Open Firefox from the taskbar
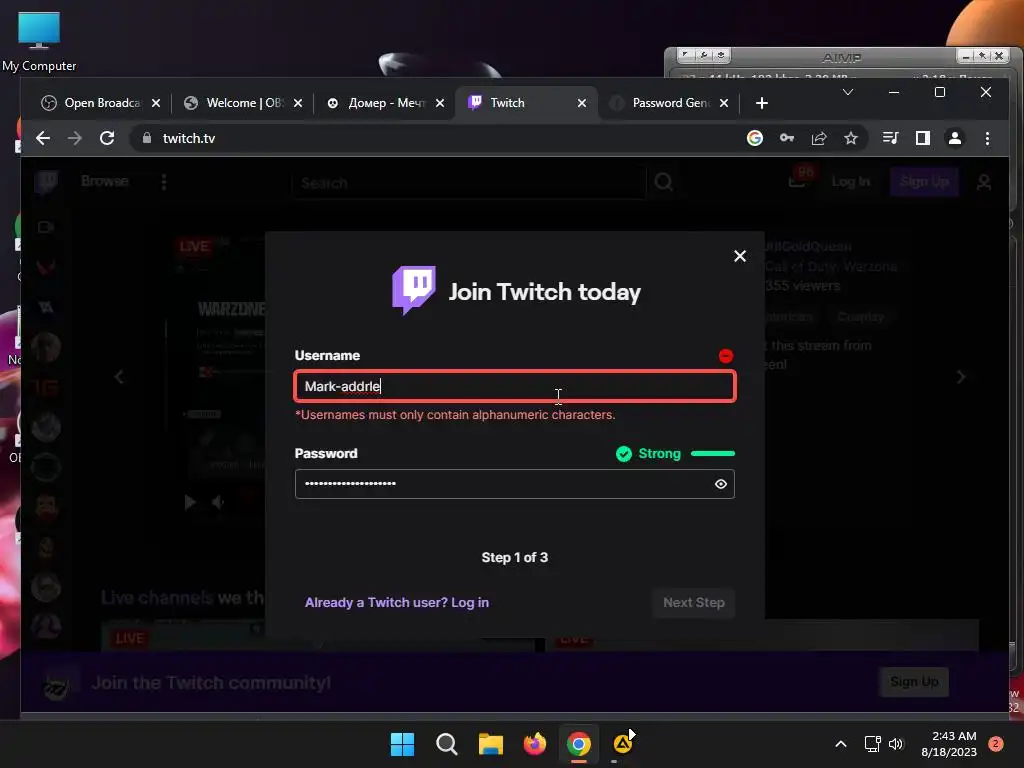This screenshot has width=1024, height=768. (x=535, y=744)
